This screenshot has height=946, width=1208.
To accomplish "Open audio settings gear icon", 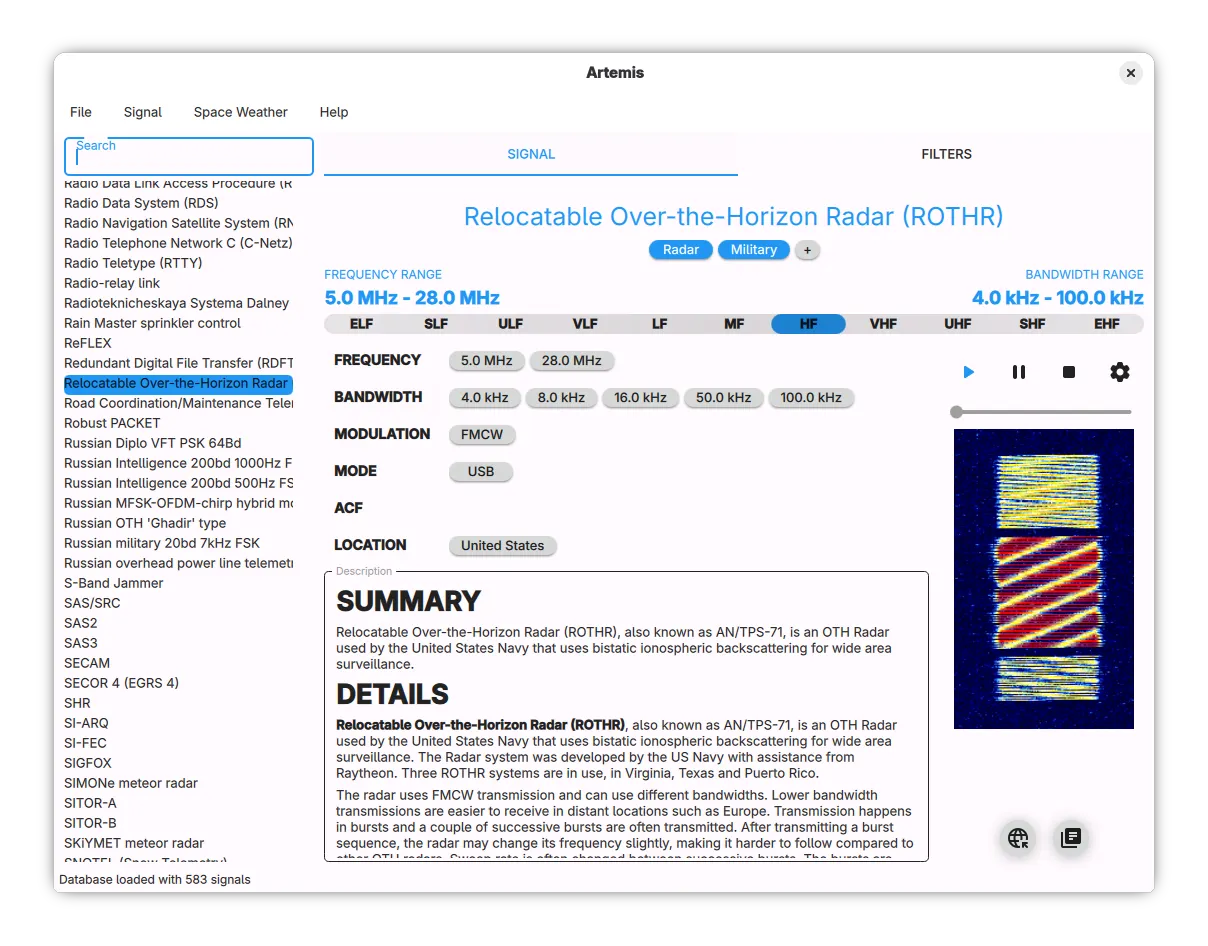I will click(x=1120, y=372).
